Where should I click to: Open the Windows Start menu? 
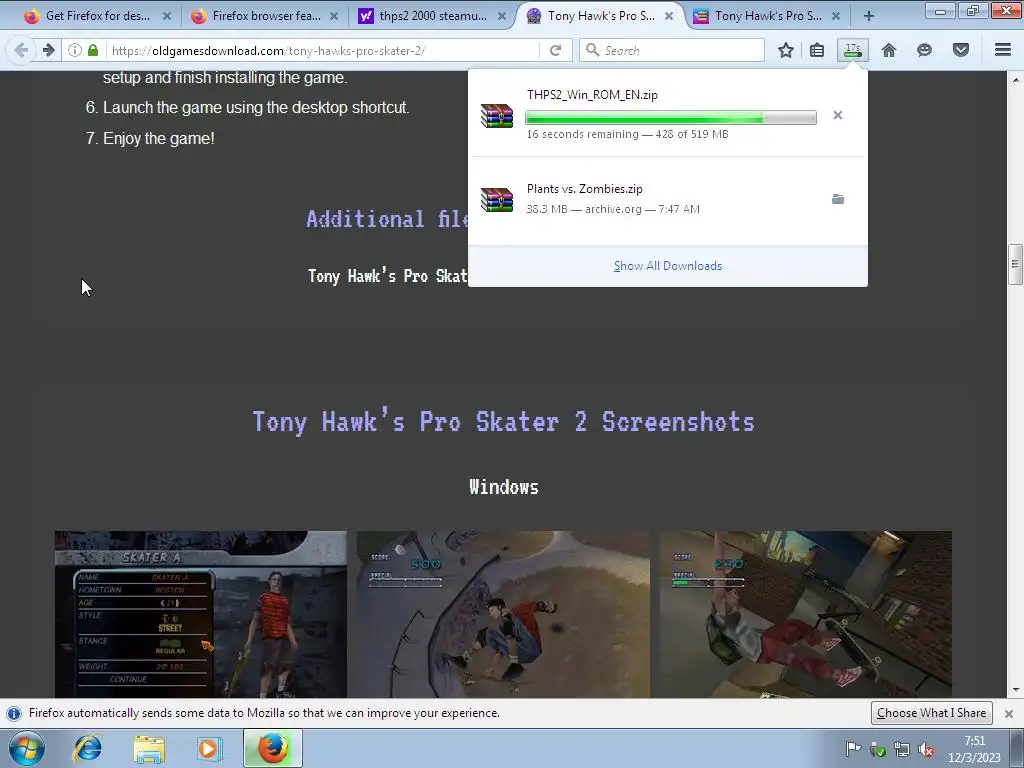point(27,748)
